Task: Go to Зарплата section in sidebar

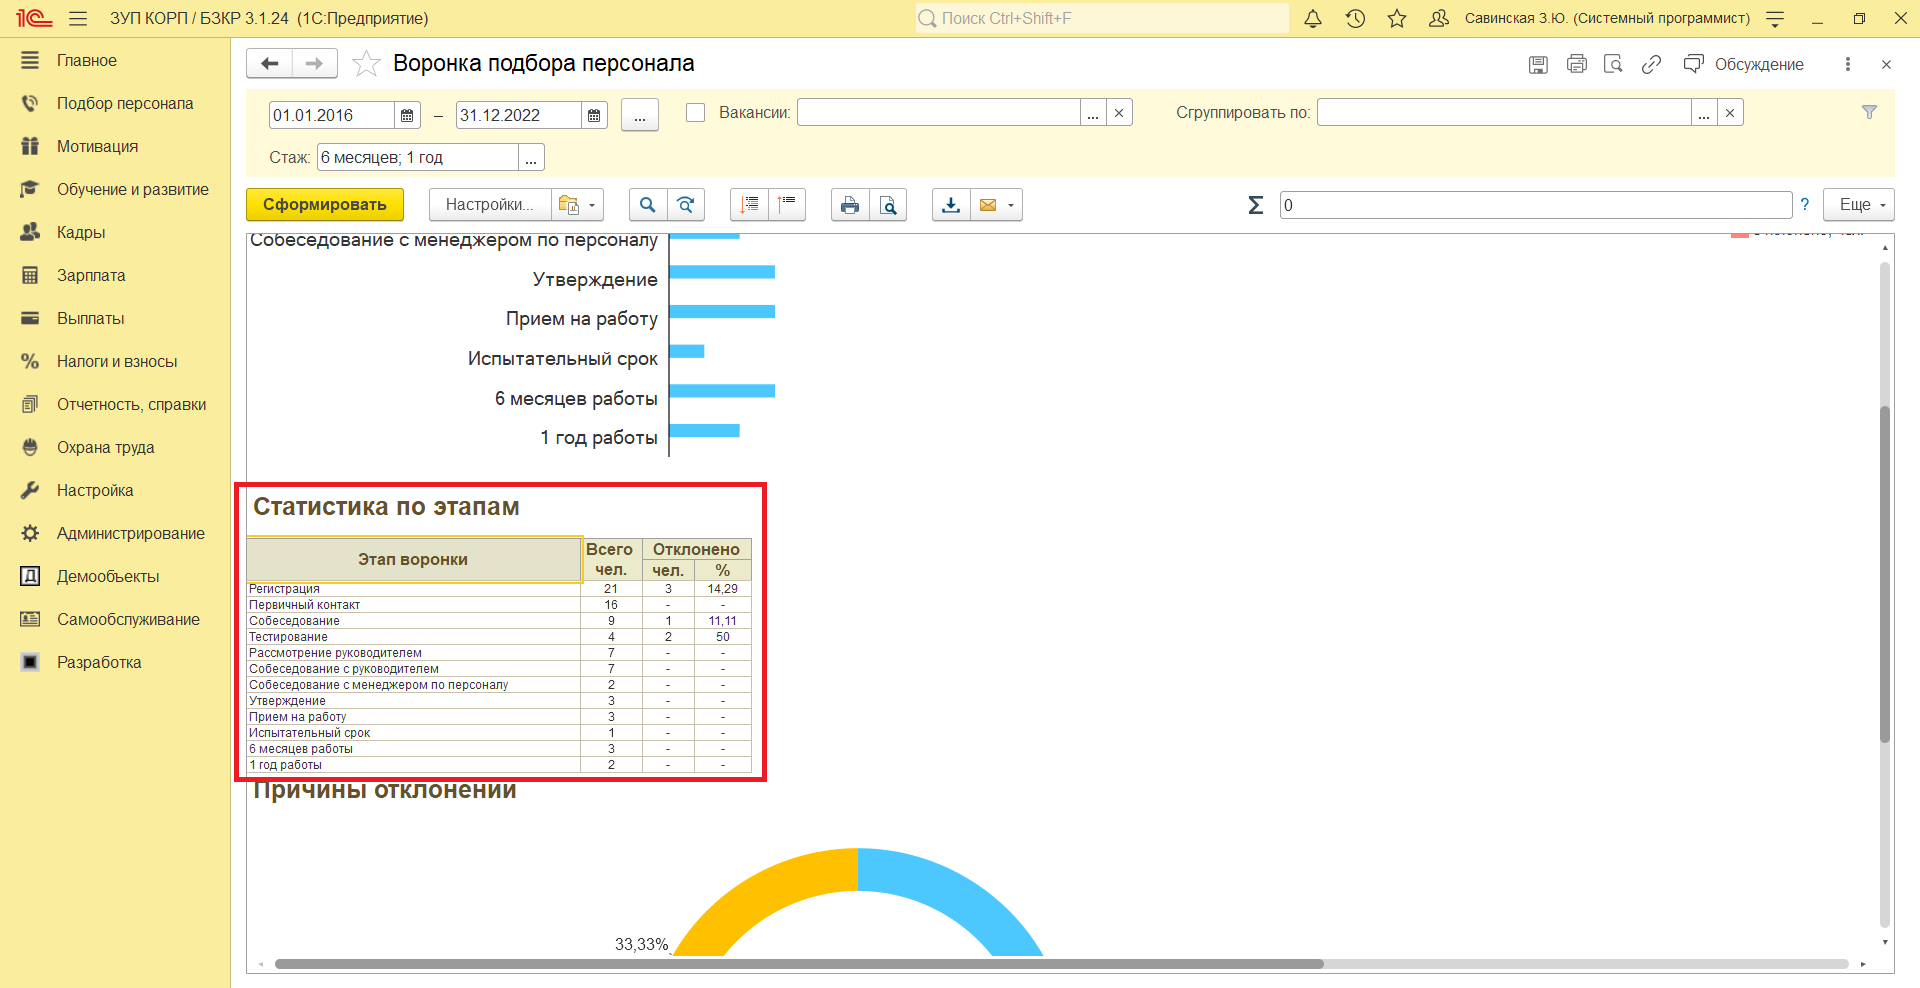Action: [91, 276]
